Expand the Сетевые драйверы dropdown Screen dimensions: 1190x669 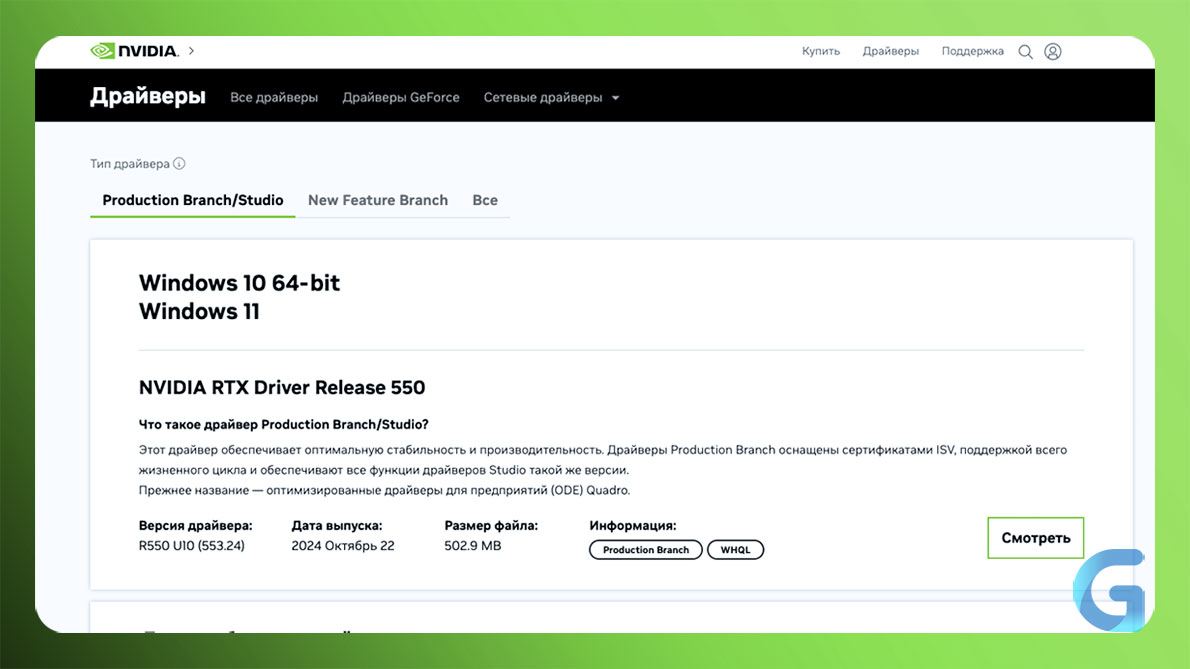coord(551,97)
